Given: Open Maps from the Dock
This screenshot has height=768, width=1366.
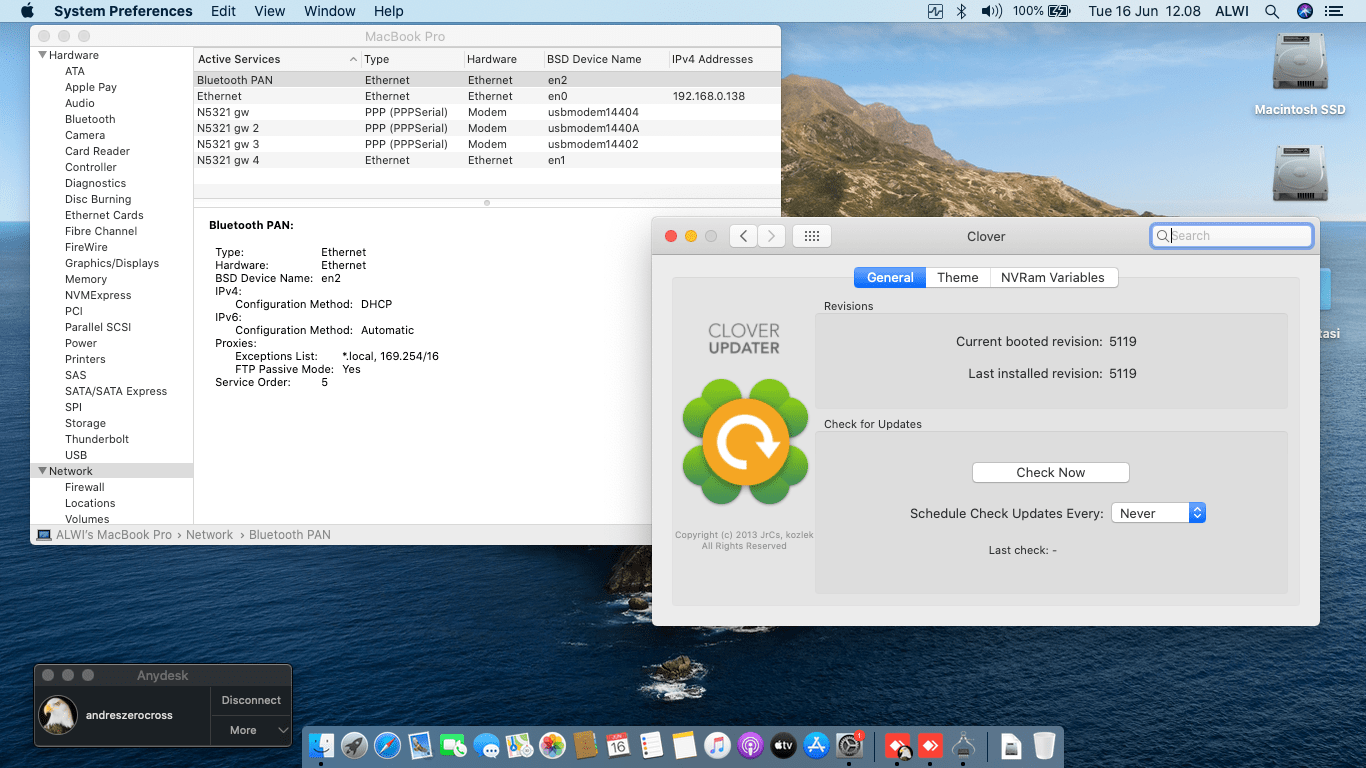Looking at the screenshot, I should pyautogui.click(x=519, y=745).
